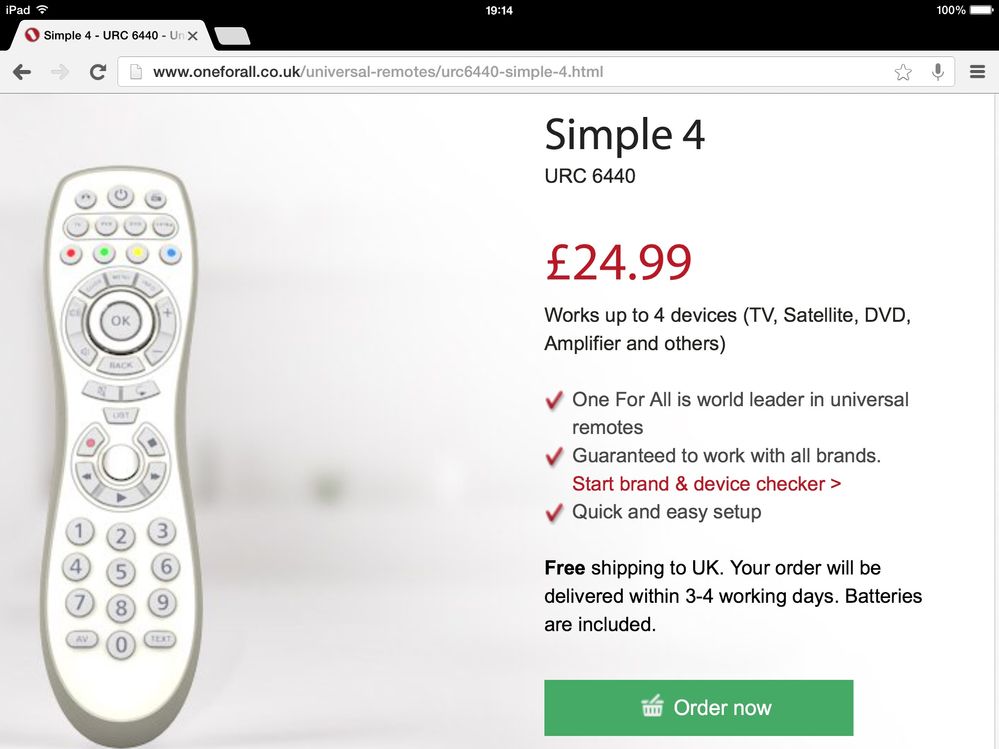Click the remote's green color button
The height and width of the screenshot is (749, 999).
pos(104,253)
